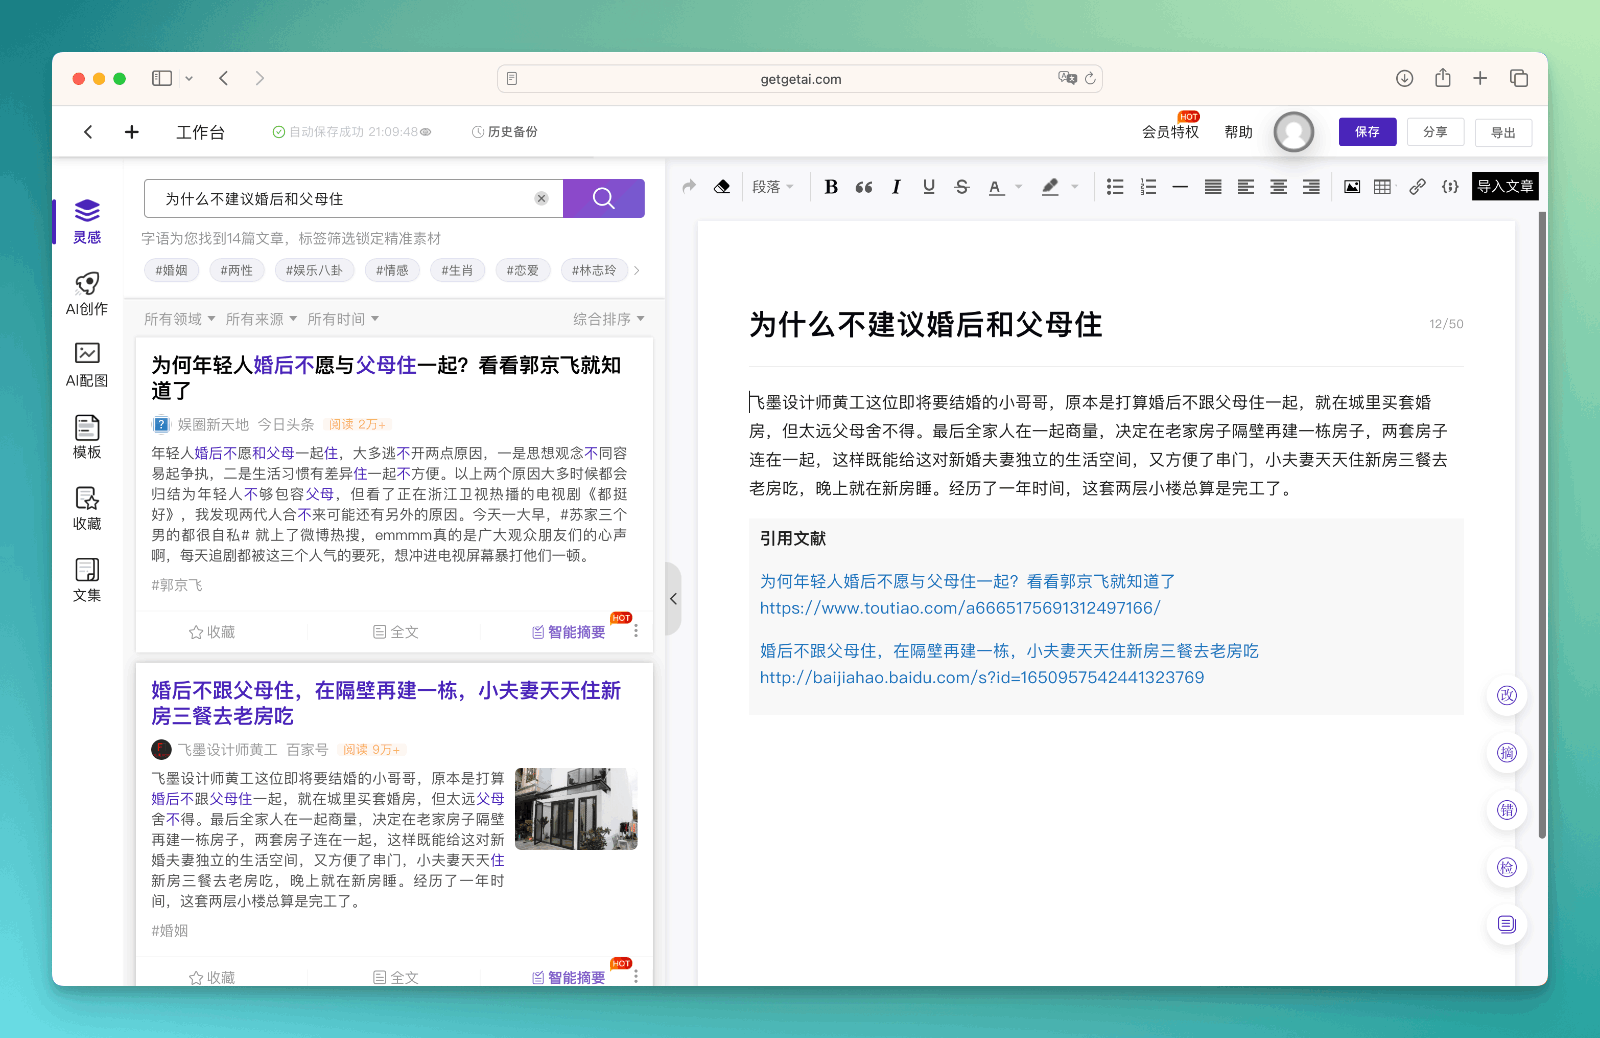Open AI创作 in the left sidebar
The width and height of the screenshot is (1600, 1038).
coord(87,294)
